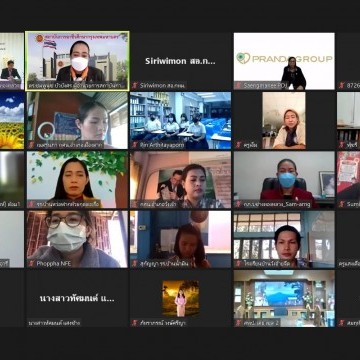
Task: Select the highlighted active speaker video tile
Action: 77,61
